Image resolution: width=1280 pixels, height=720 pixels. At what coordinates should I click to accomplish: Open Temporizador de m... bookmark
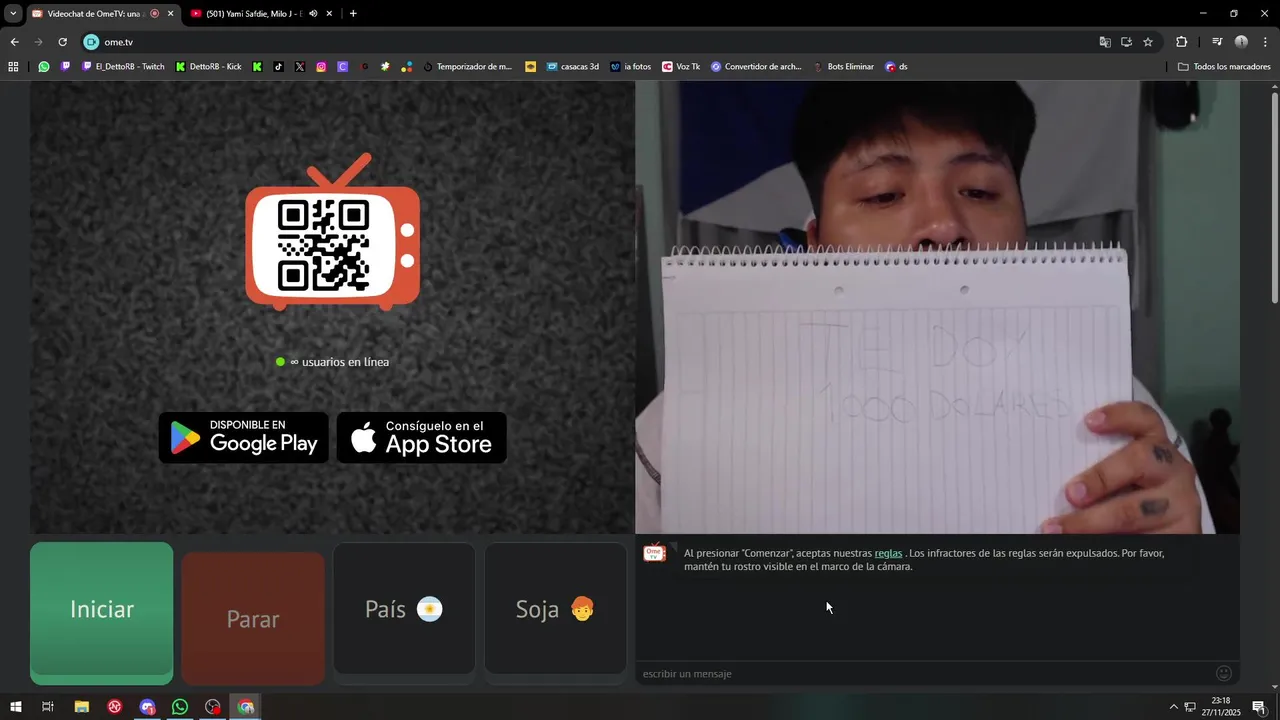click(x=468, y=67)
